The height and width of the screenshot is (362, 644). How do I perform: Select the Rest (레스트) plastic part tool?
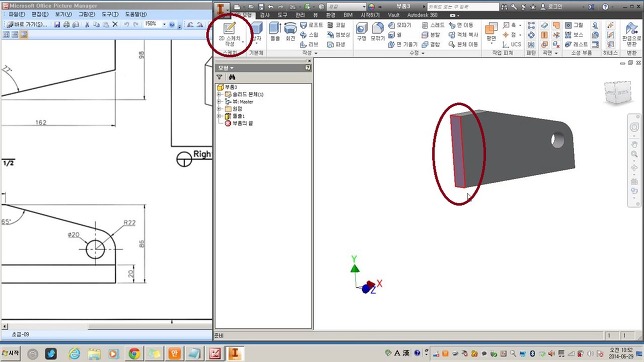[576, 44]
